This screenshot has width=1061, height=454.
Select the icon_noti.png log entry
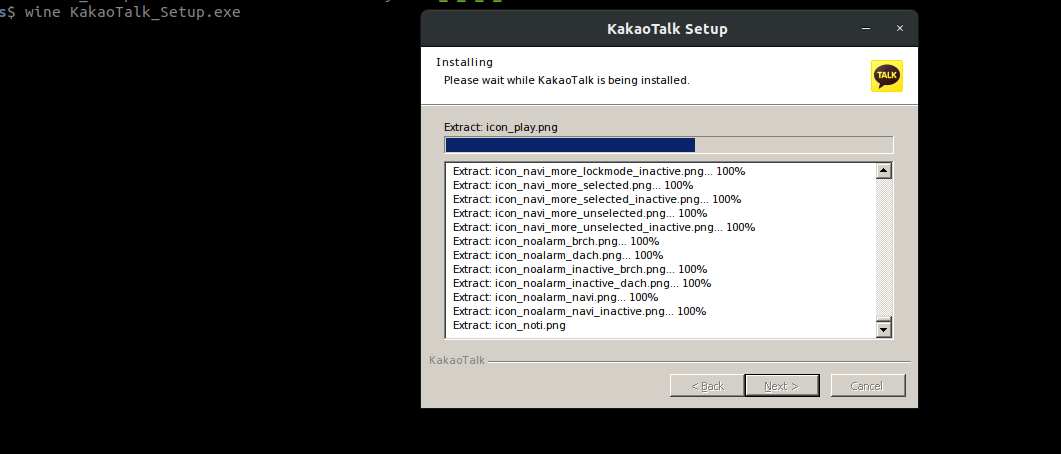(x=509, y=325)
